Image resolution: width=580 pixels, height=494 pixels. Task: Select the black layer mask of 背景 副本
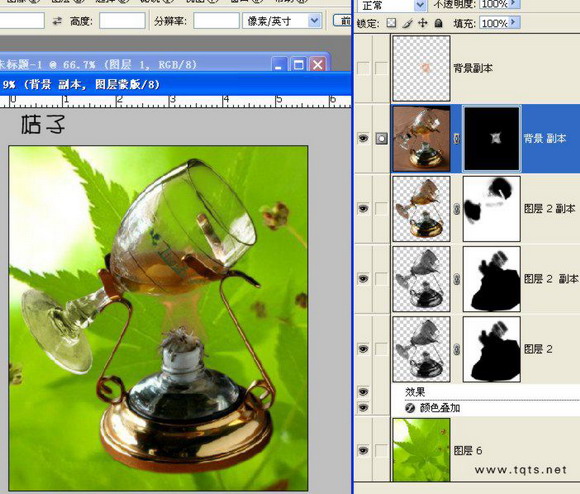coord(492,139)
